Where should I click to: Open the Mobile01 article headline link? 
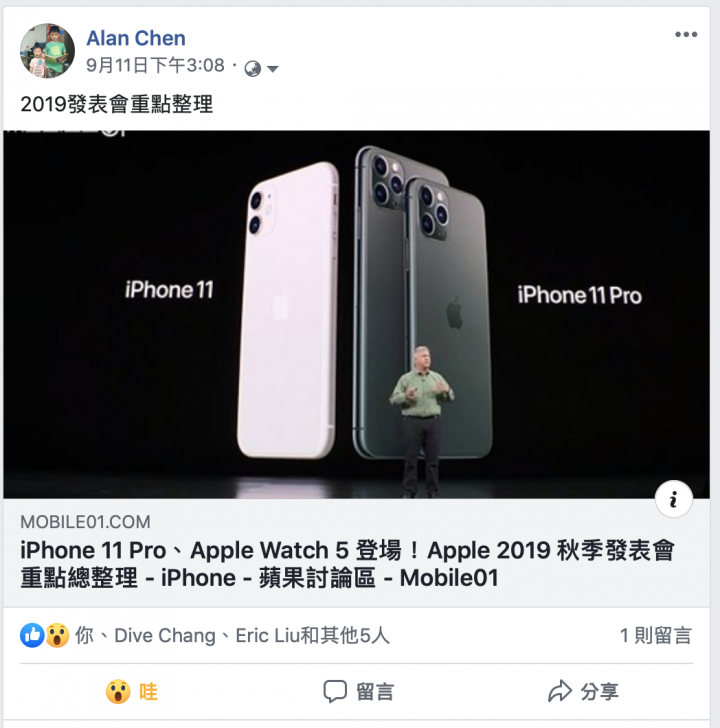tap(347, 564)
